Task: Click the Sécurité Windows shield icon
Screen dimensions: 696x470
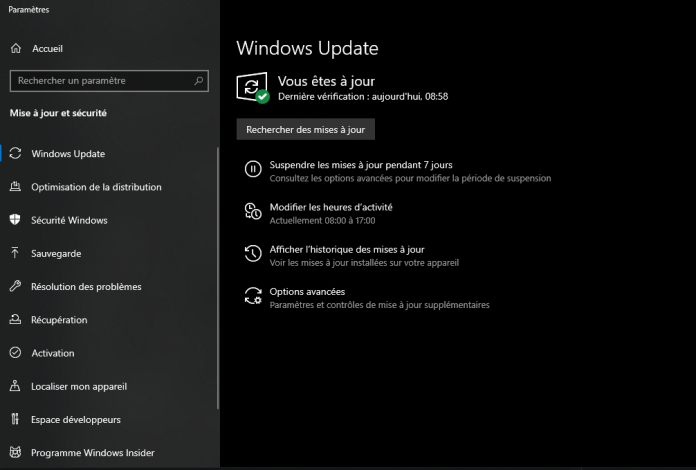Action: (x=15, y=220)
